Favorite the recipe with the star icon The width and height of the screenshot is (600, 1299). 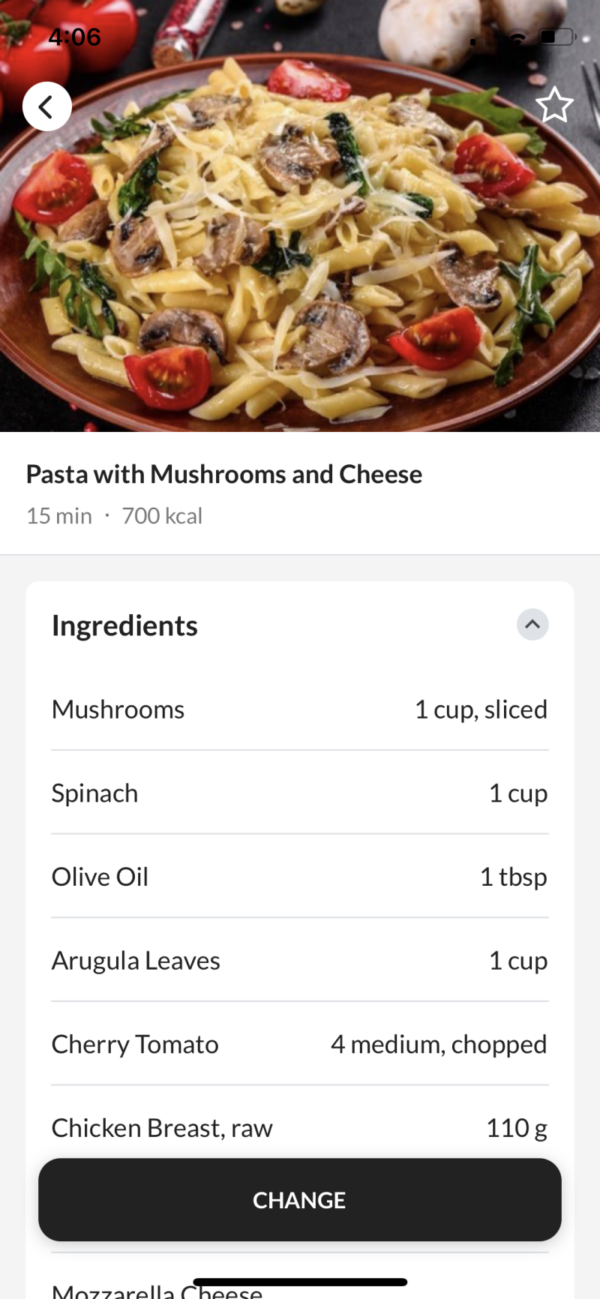[x=555, y=105]
